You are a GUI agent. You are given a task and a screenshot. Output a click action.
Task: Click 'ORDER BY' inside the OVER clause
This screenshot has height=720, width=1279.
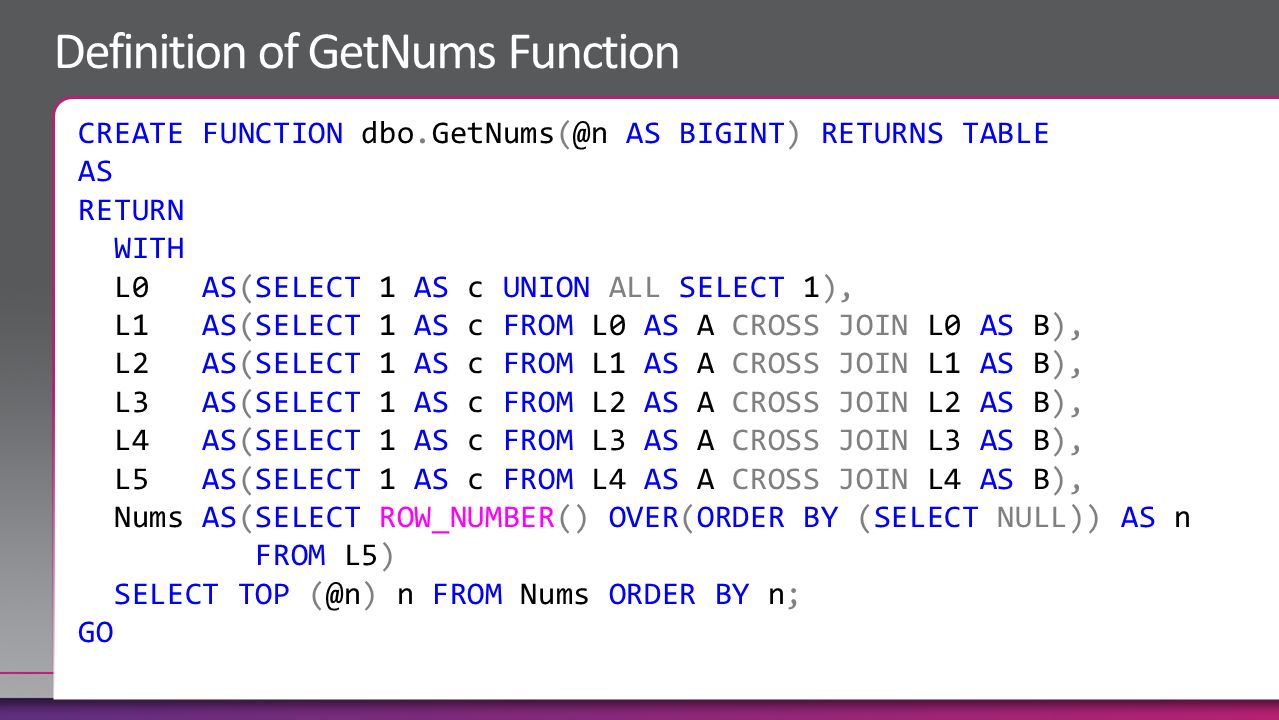[x=767, y=518]
